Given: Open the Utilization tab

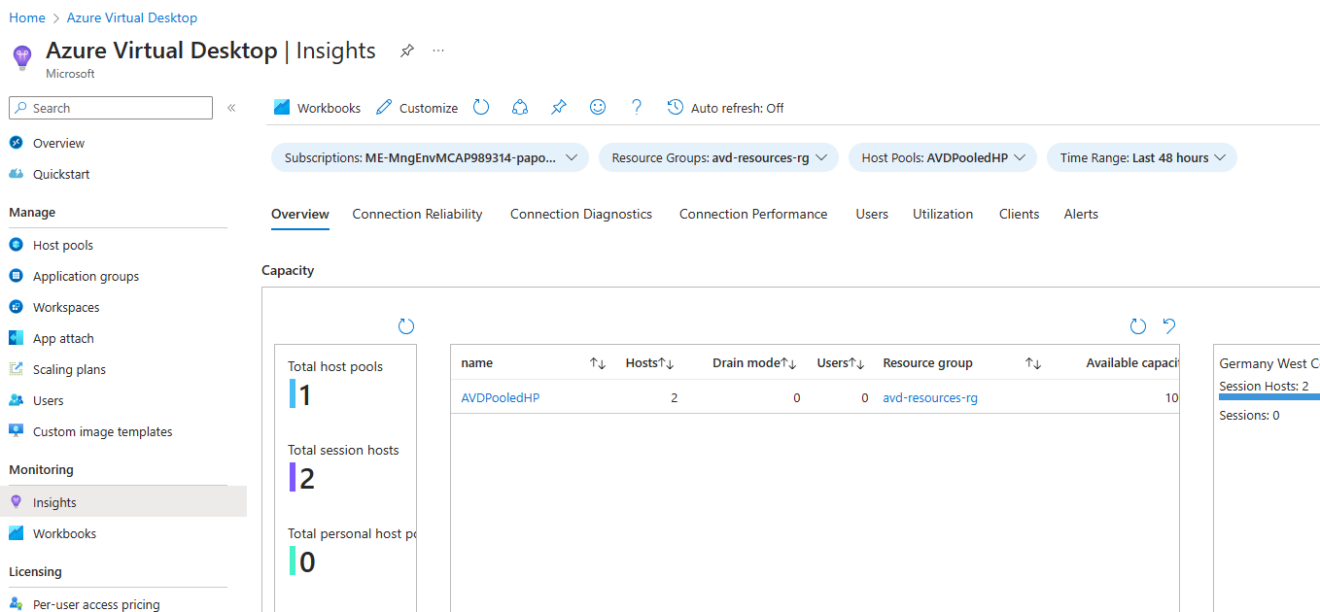Looking at the screenshot, I should click(x=942, y=213).
